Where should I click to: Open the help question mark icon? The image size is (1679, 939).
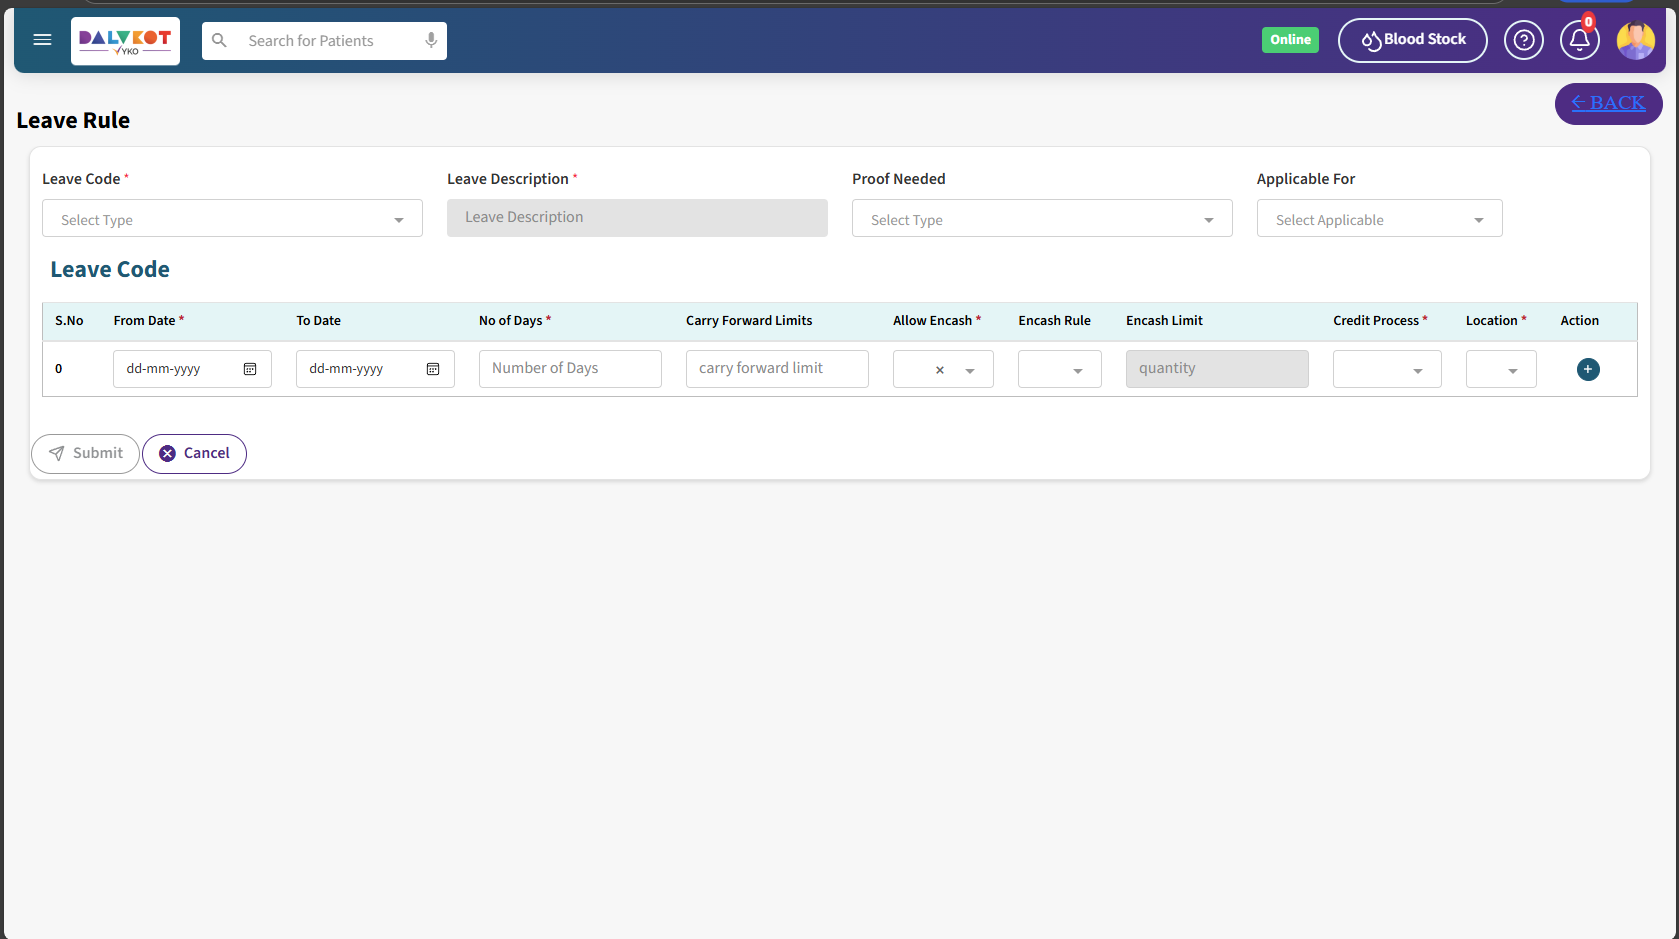coord(1523,40)
